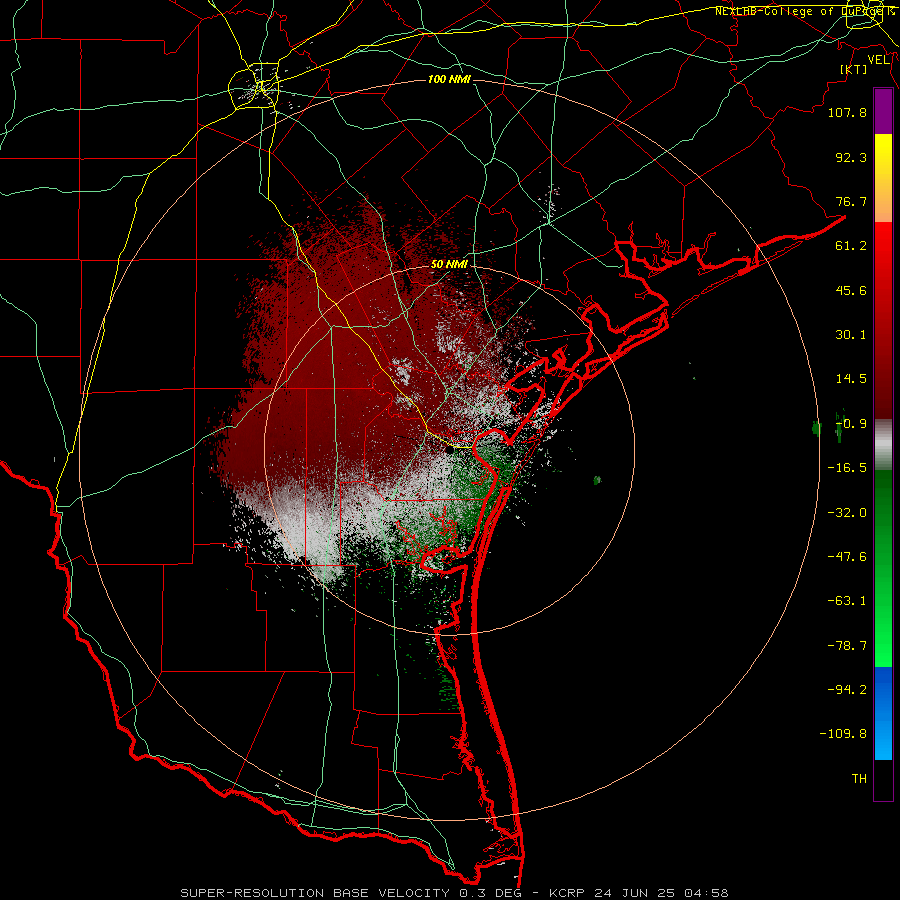The image size is (900, 900).
Task: Click the bright green band near -78.7
Action: click(x=883, y=646)
